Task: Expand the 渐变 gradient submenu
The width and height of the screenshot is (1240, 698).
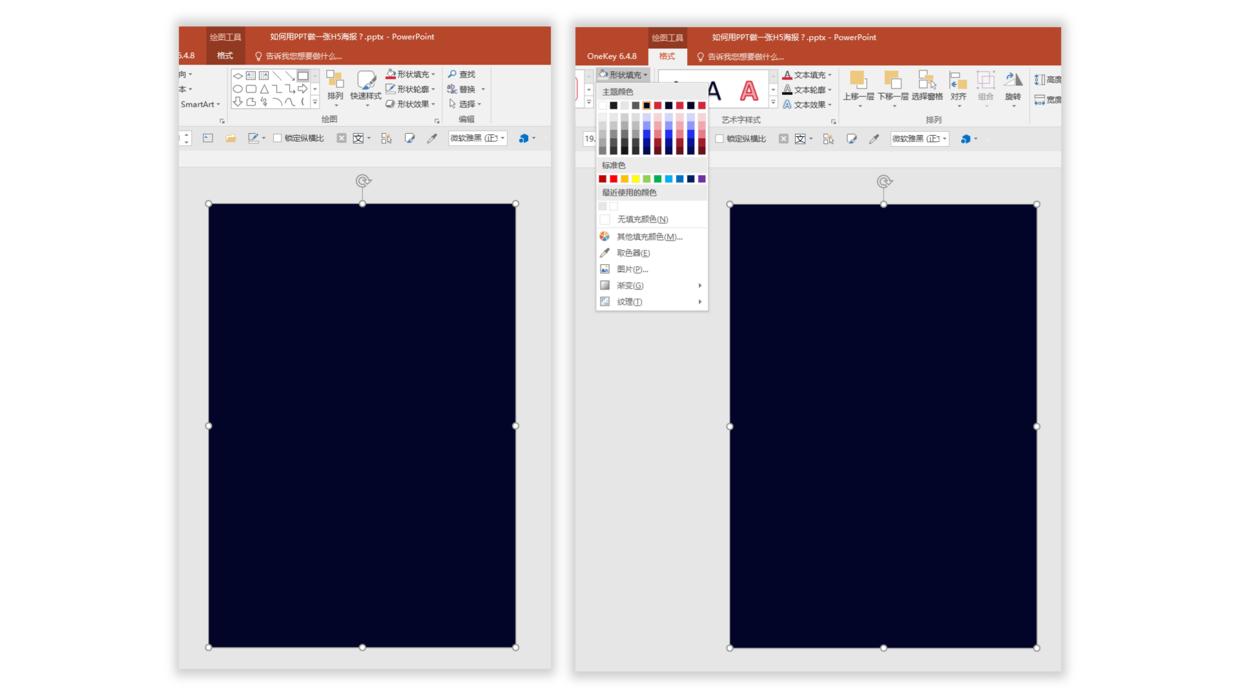Action: pyautogui.click(x=650, y=285)
